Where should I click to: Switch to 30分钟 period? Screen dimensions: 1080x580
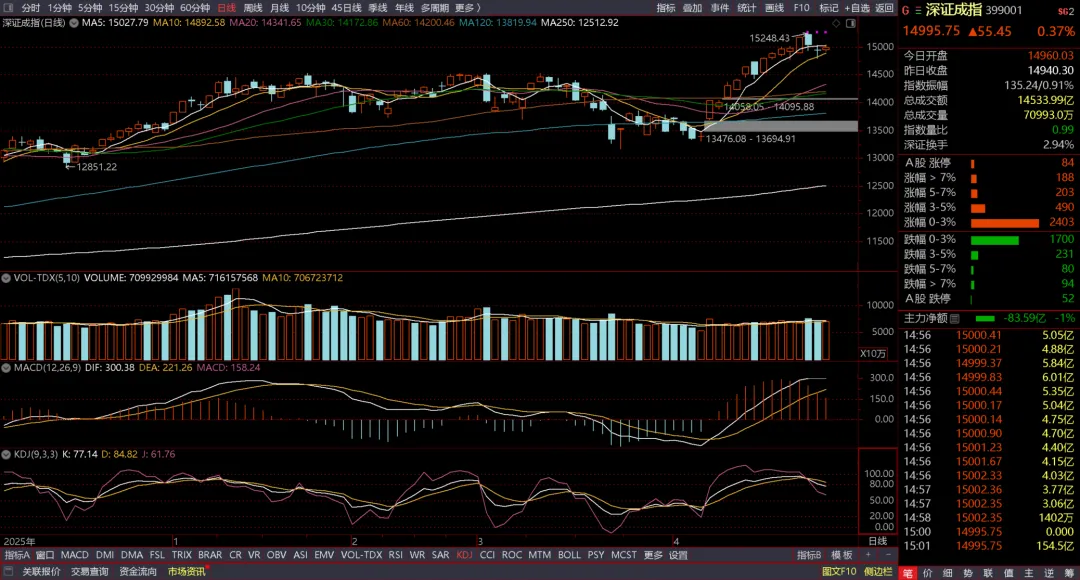159,8
